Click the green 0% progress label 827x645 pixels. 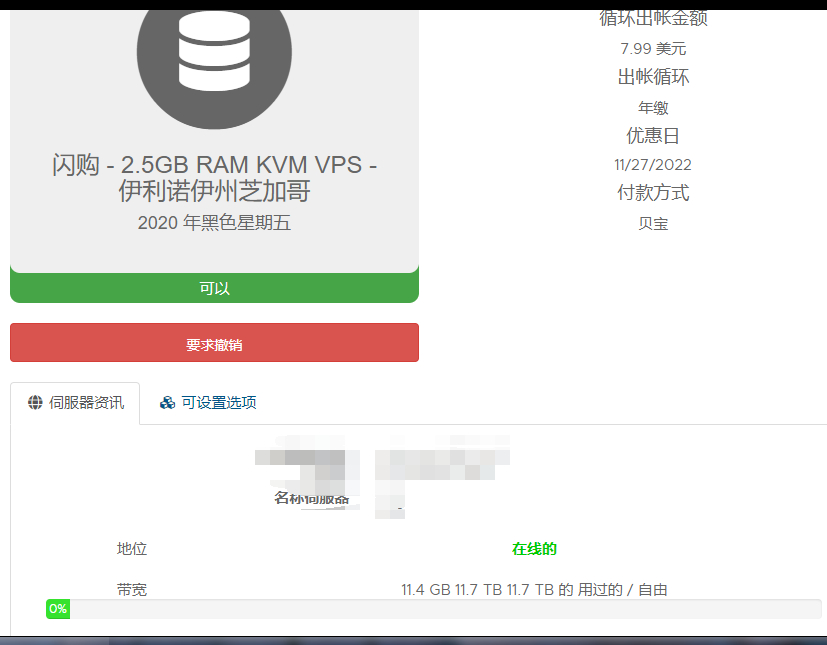58,609
